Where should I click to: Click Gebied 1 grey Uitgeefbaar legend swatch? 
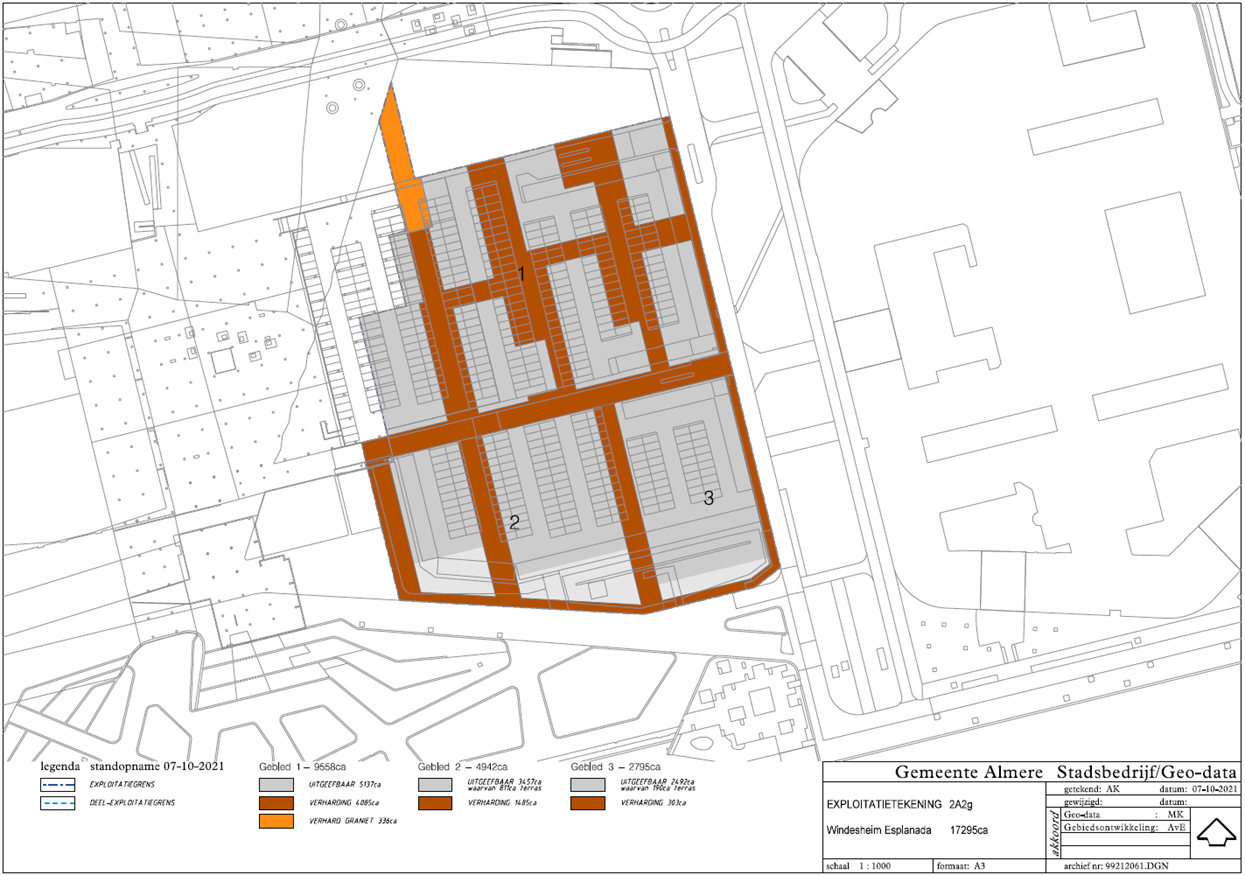276,785
